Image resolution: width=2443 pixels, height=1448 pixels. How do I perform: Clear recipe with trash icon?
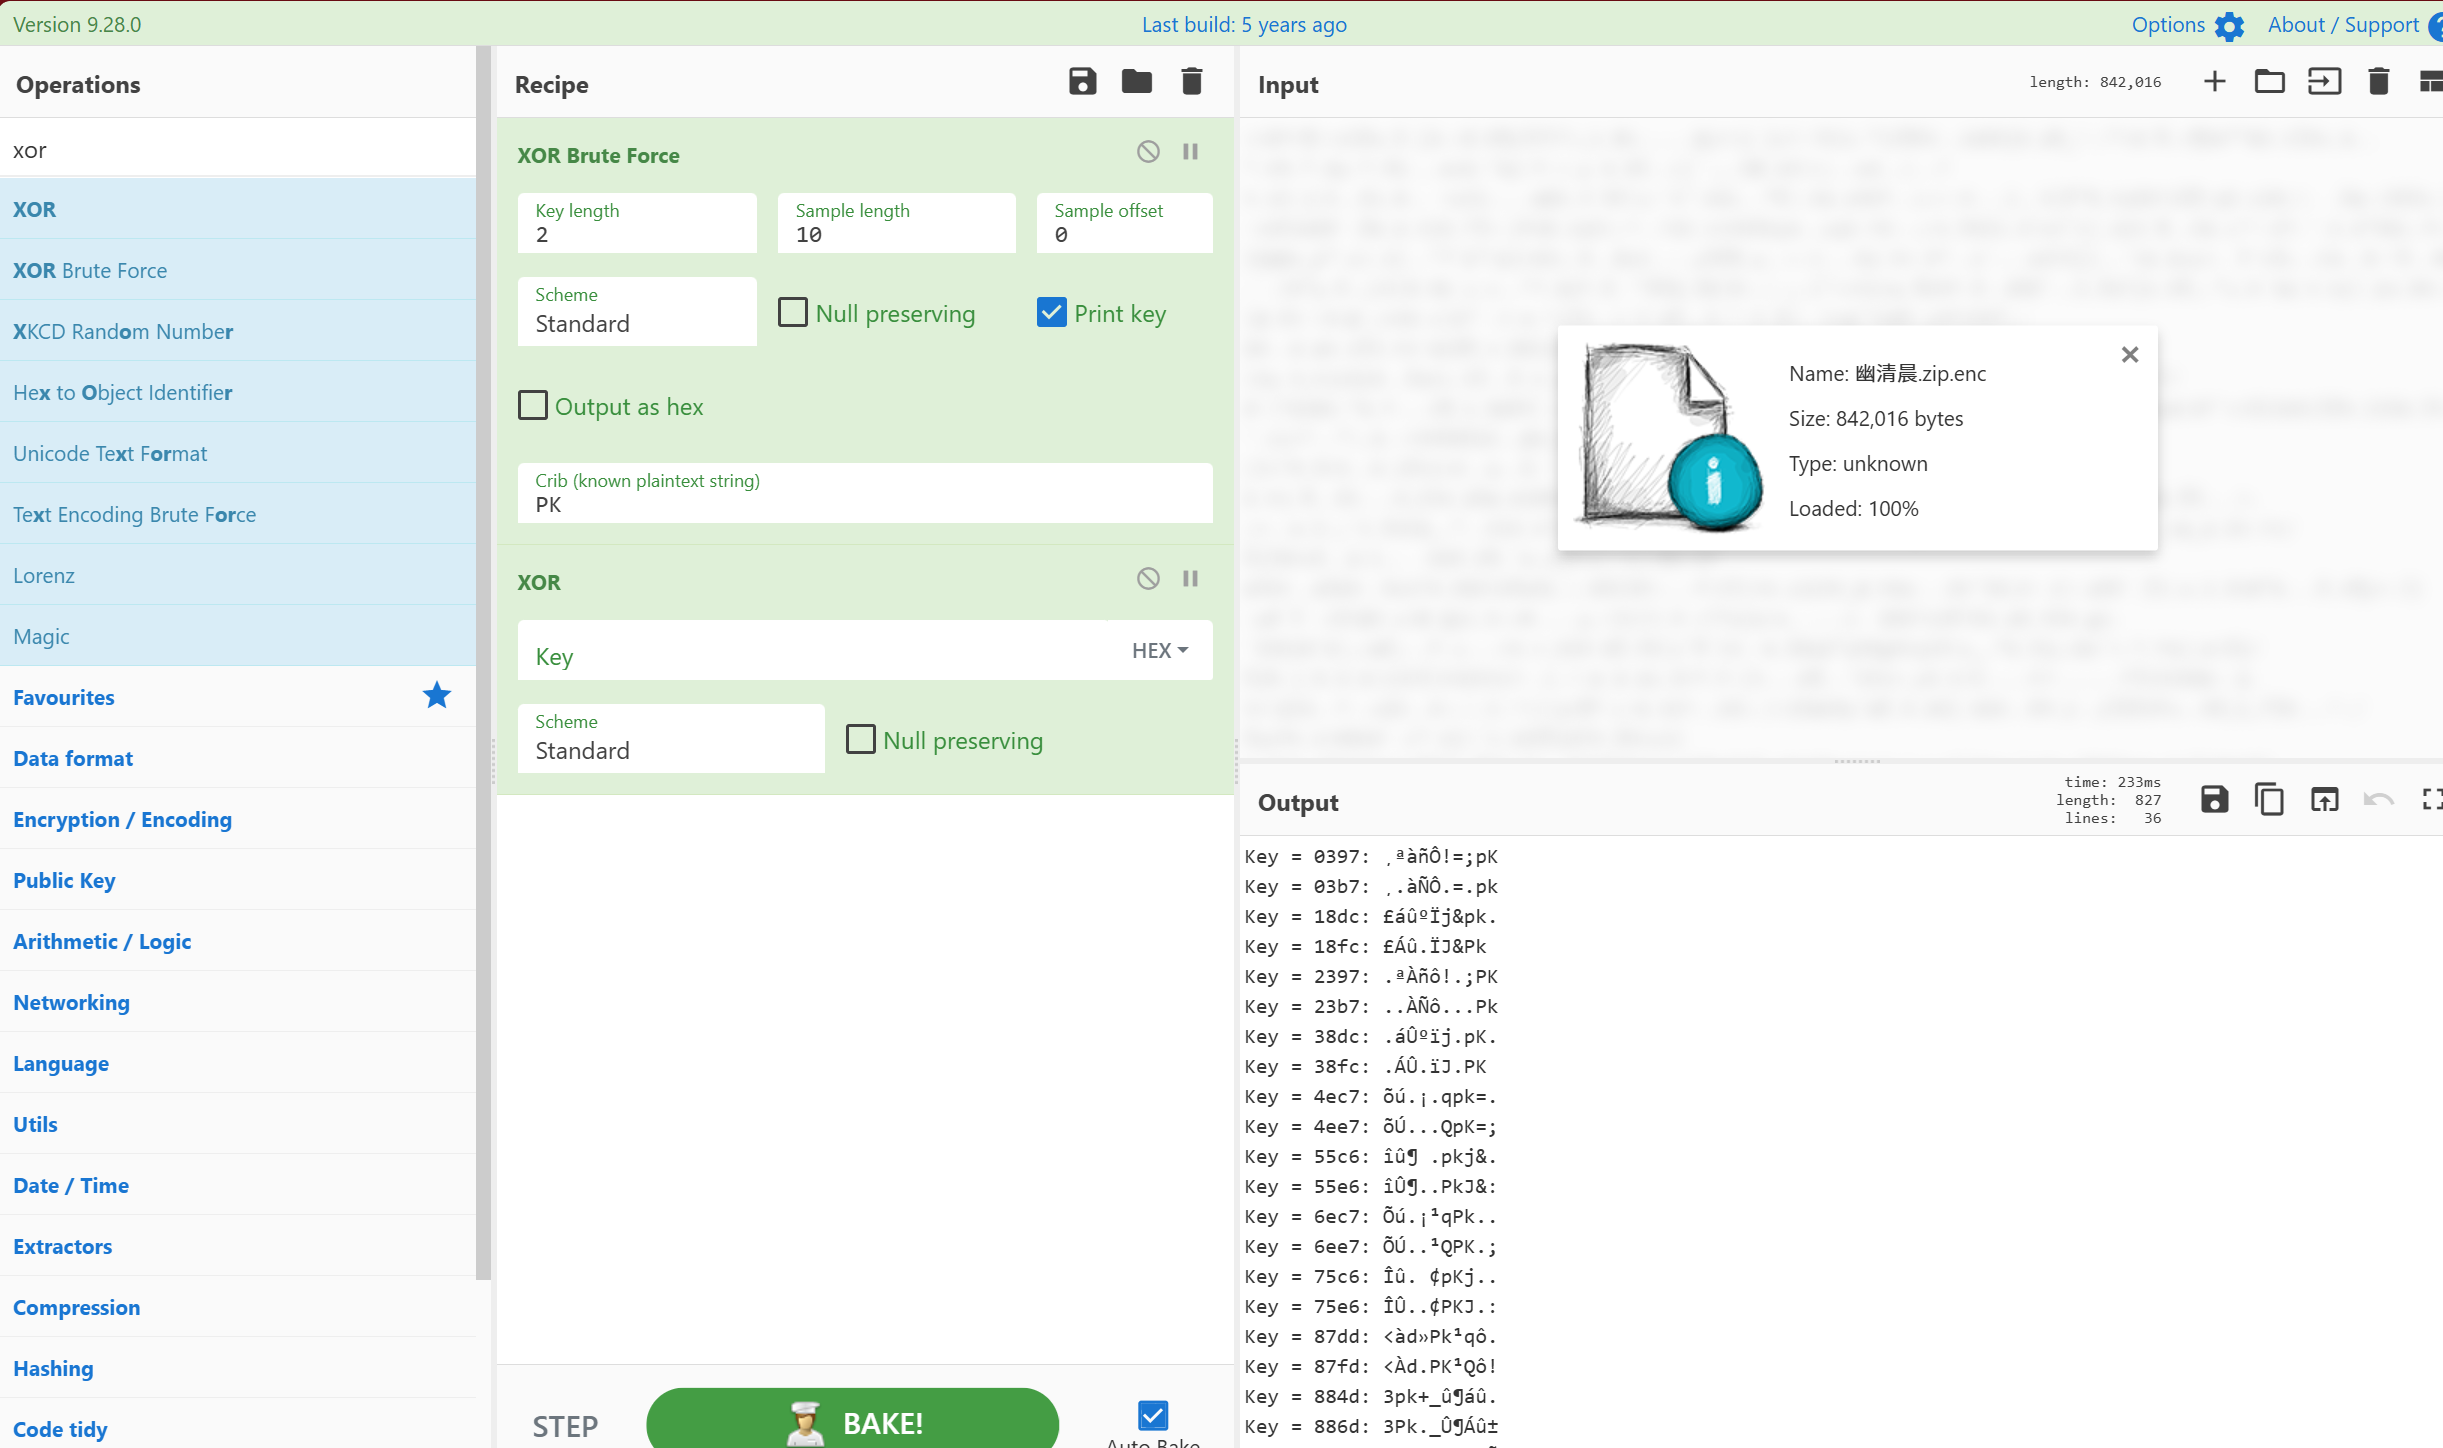pos(1191,82)
